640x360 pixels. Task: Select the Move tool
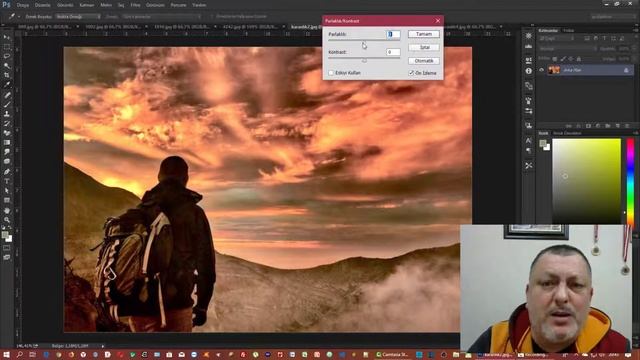tap(7, 38)
